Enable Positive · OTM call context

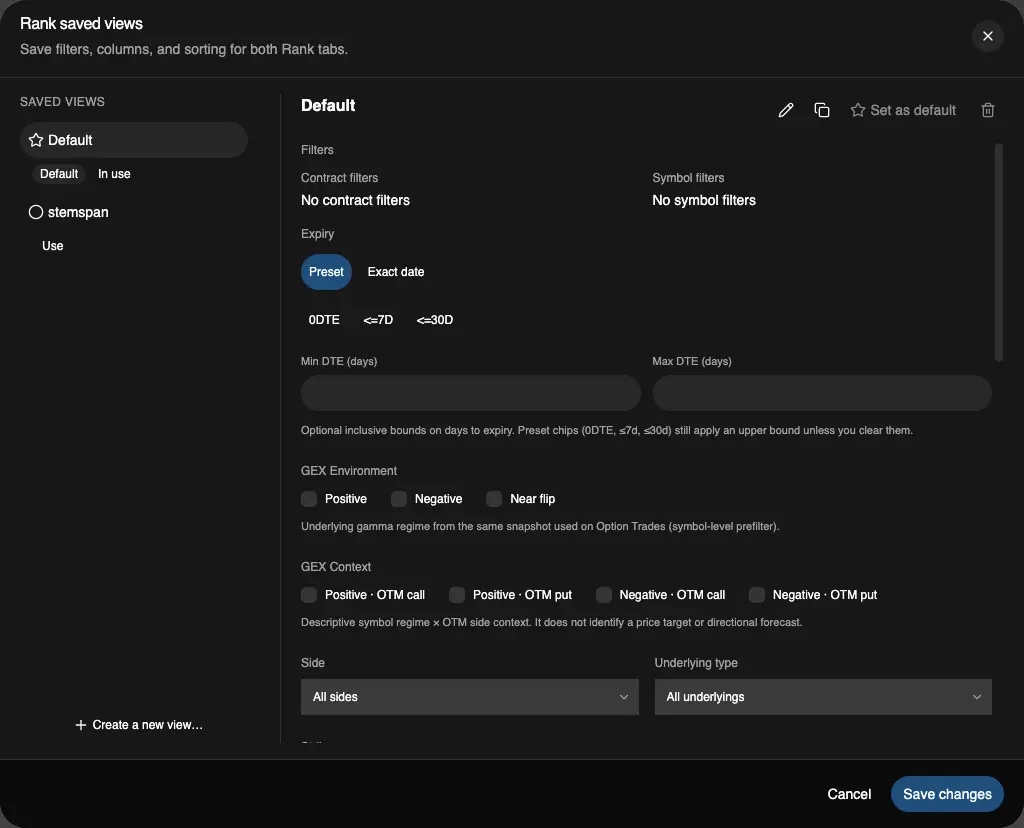click(309, 595)
